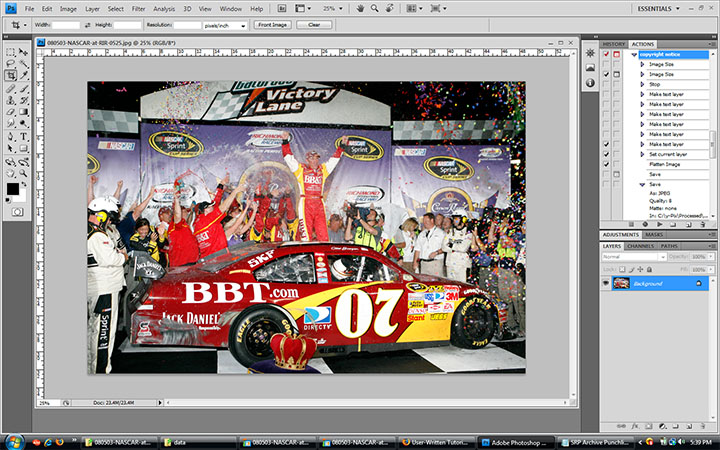Screen dimensions: 720x450
Task: Select the Eraser tool
Action: tap(11, 112)
